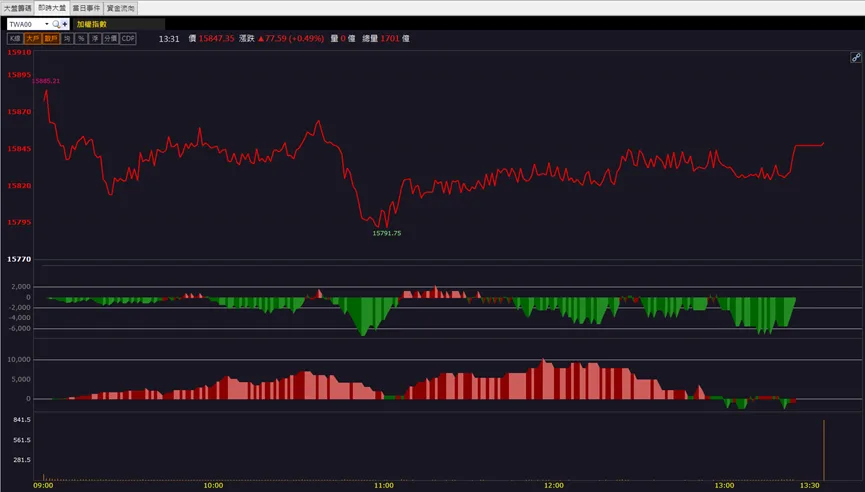The image size is (865, 492).
Task: Expand the TWA00 symbol dropdown arrow
Action: [x=46, y=24]
